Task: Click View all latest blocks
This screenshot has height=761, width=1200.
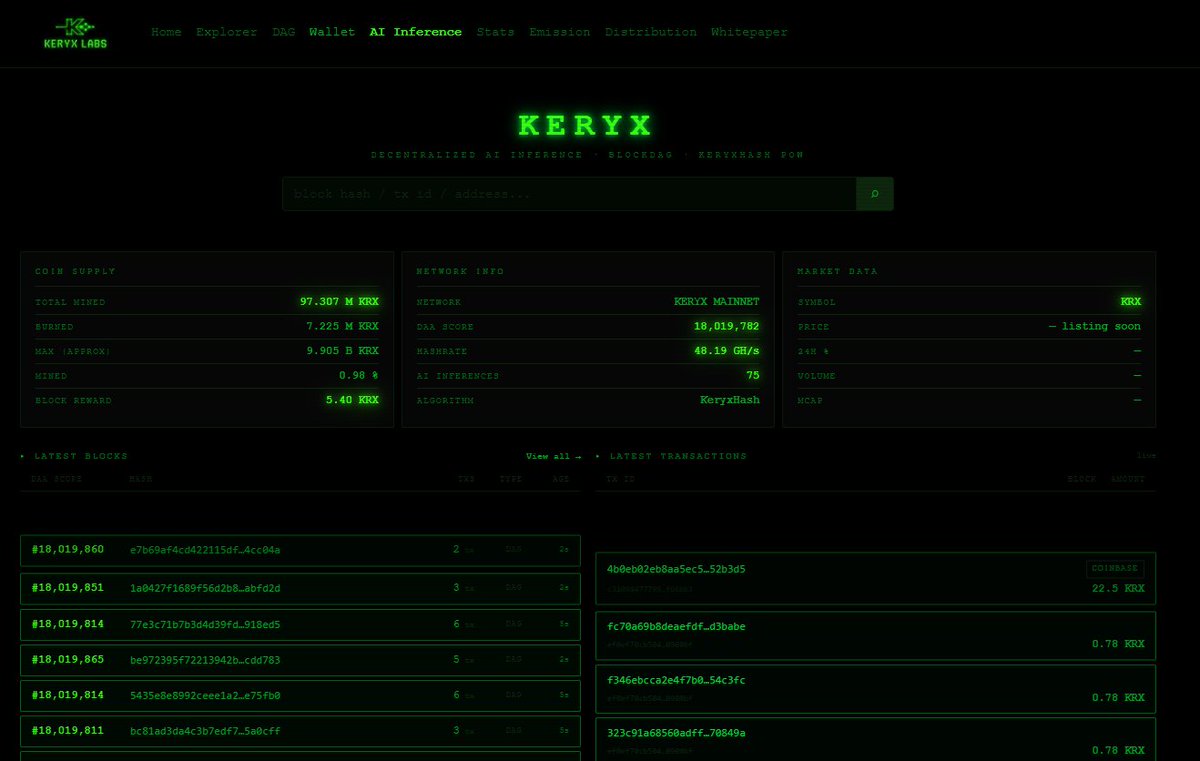Action: pos(553,456)
